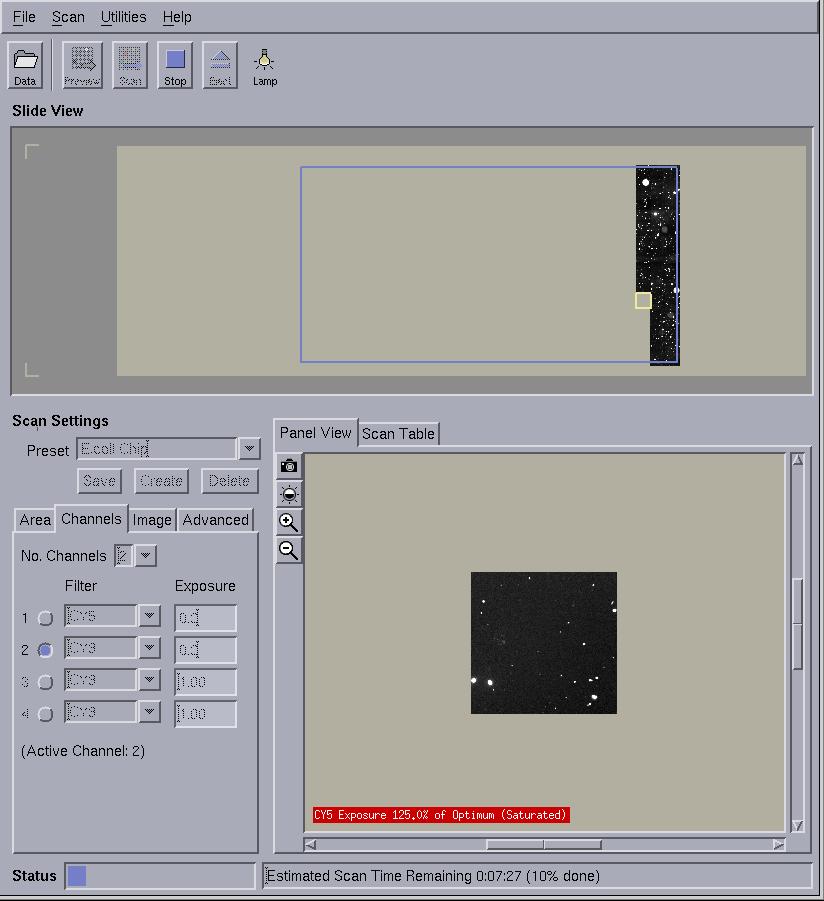Zoom out with the magnifier minus icon
This screenshot has height=901, width=824.
coord(289,550)
